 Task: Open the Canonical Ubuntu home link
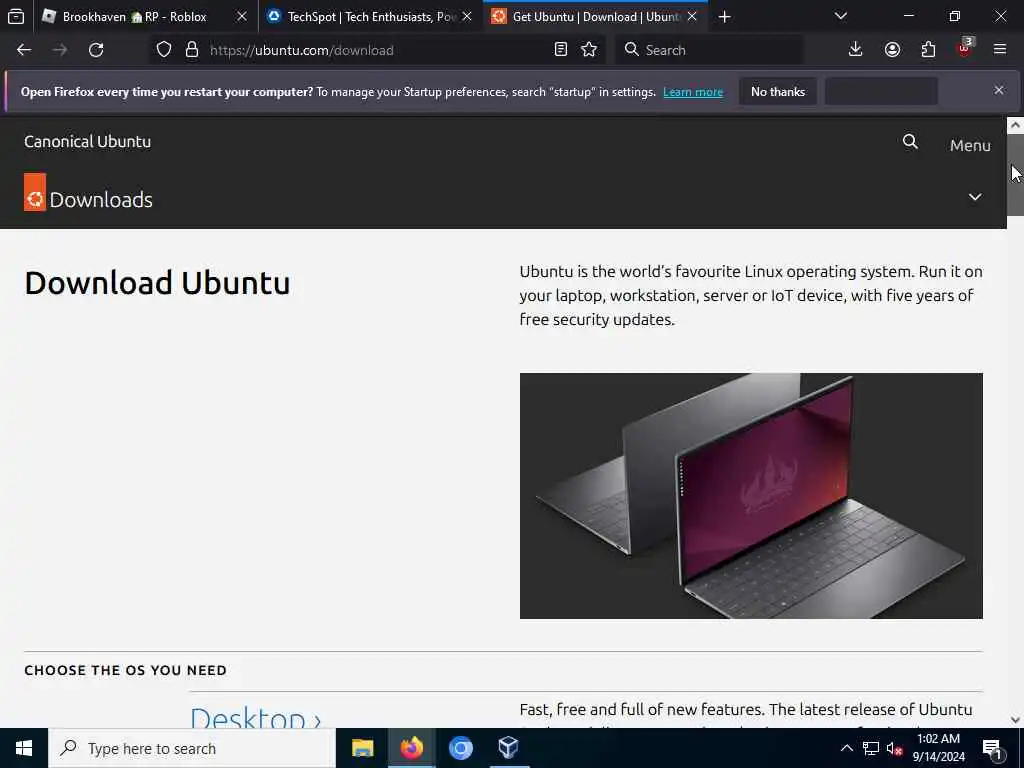click(x=88, y=142)
